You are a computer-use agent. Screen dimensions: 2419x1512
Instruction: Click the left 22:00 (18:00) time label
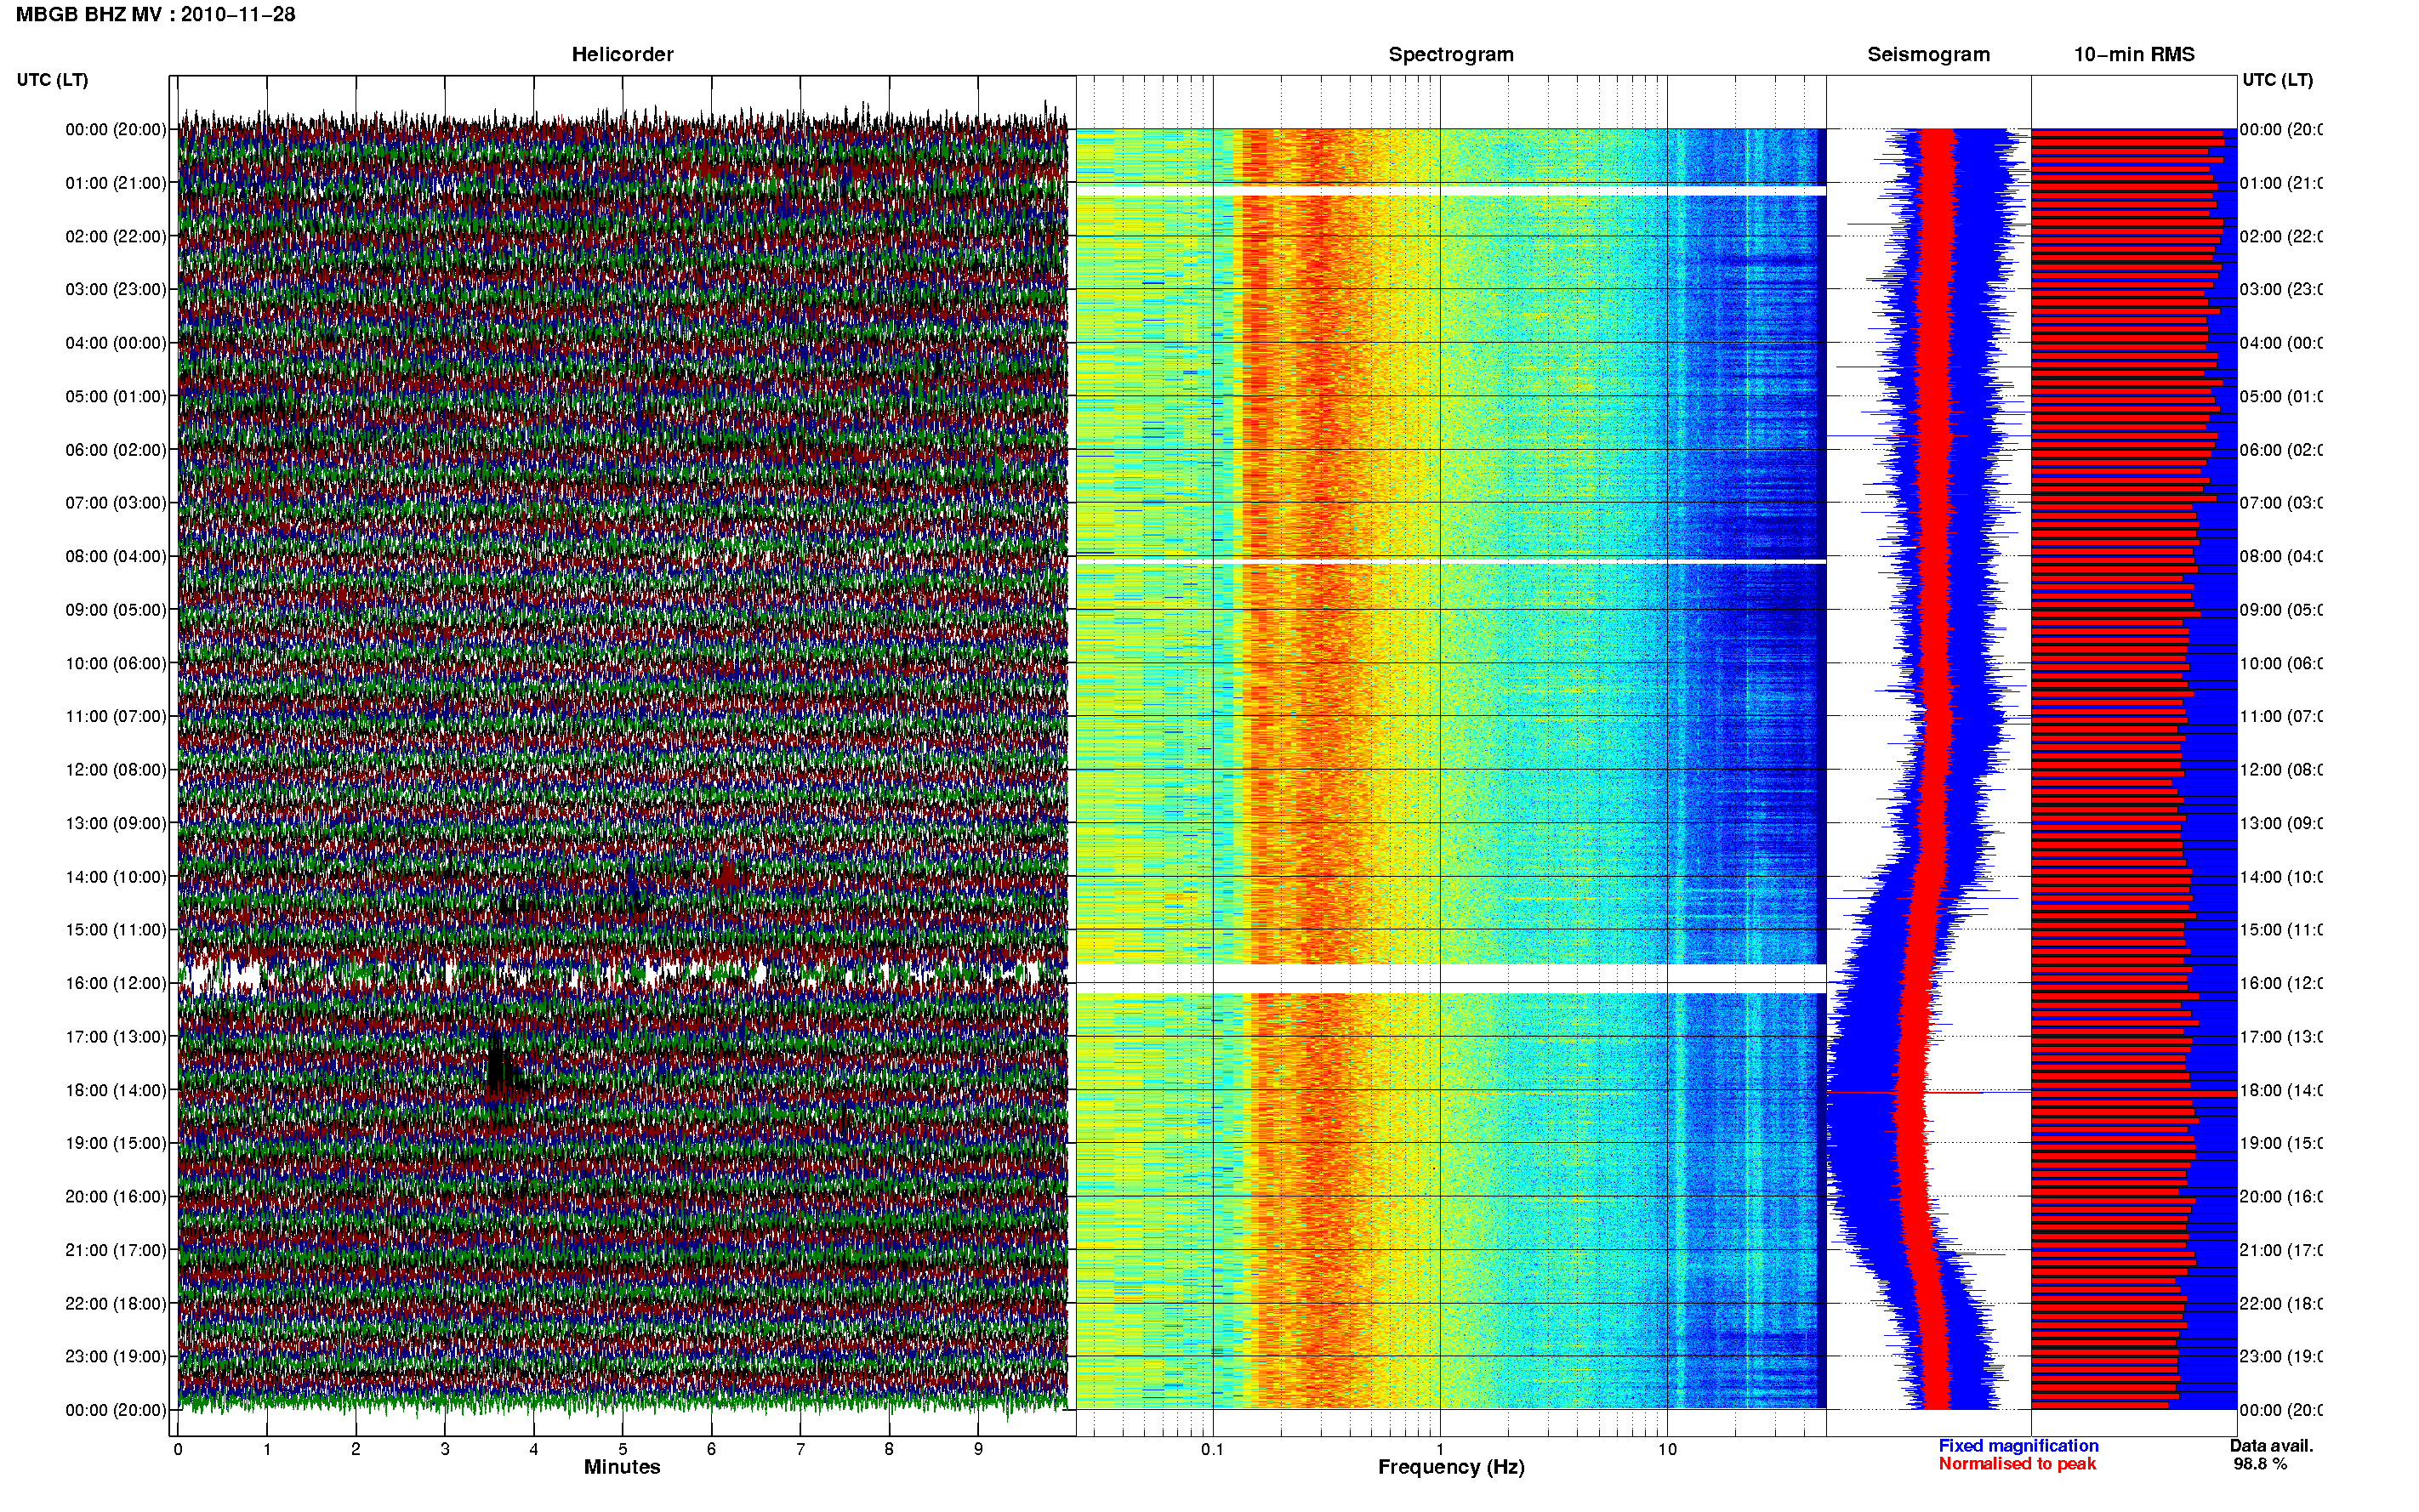pos(116,1303)
